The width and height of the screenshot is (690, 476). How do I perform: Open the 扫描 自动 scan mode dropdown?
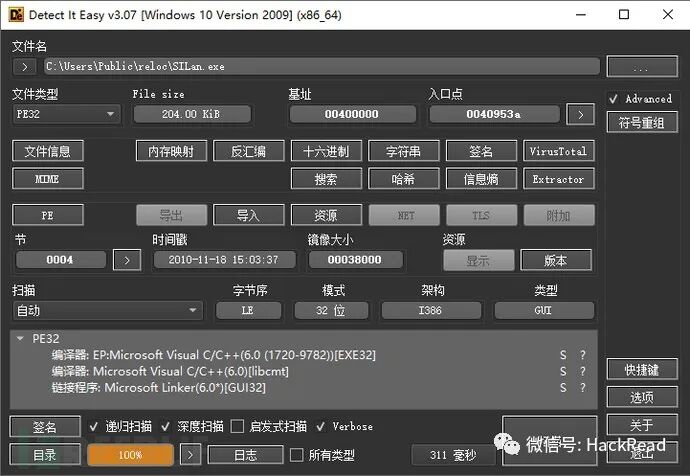click(x=108, y=311)
